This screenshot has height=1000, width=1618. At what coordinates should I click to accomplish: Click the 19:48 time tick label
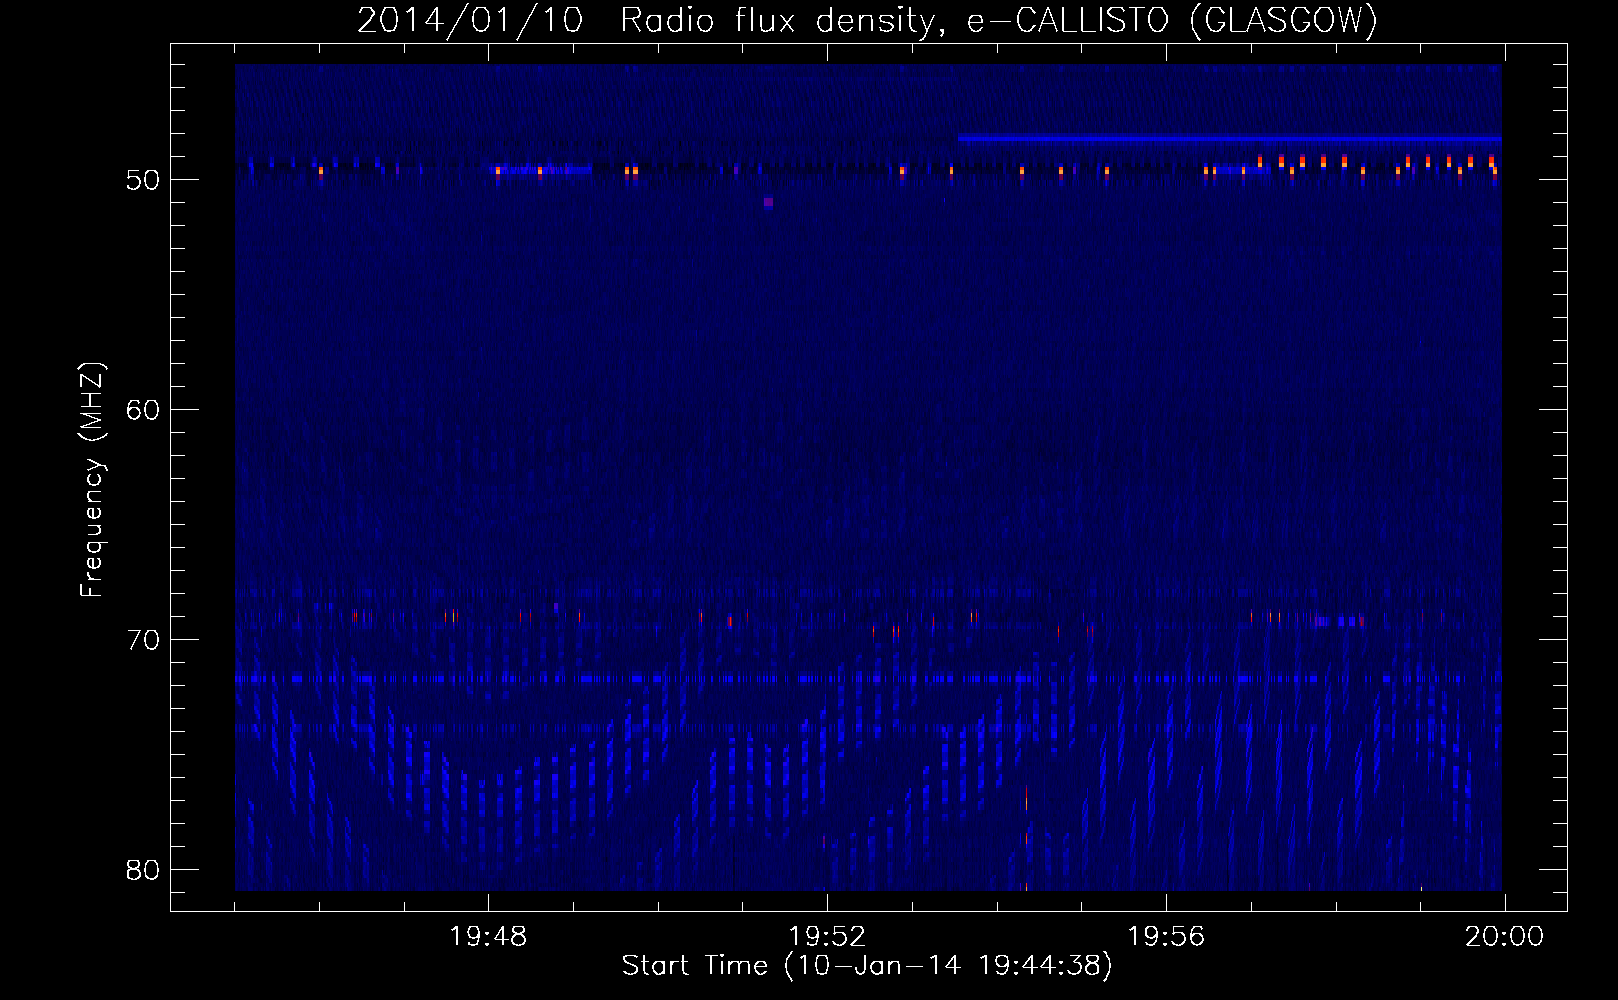coord(488,937)
